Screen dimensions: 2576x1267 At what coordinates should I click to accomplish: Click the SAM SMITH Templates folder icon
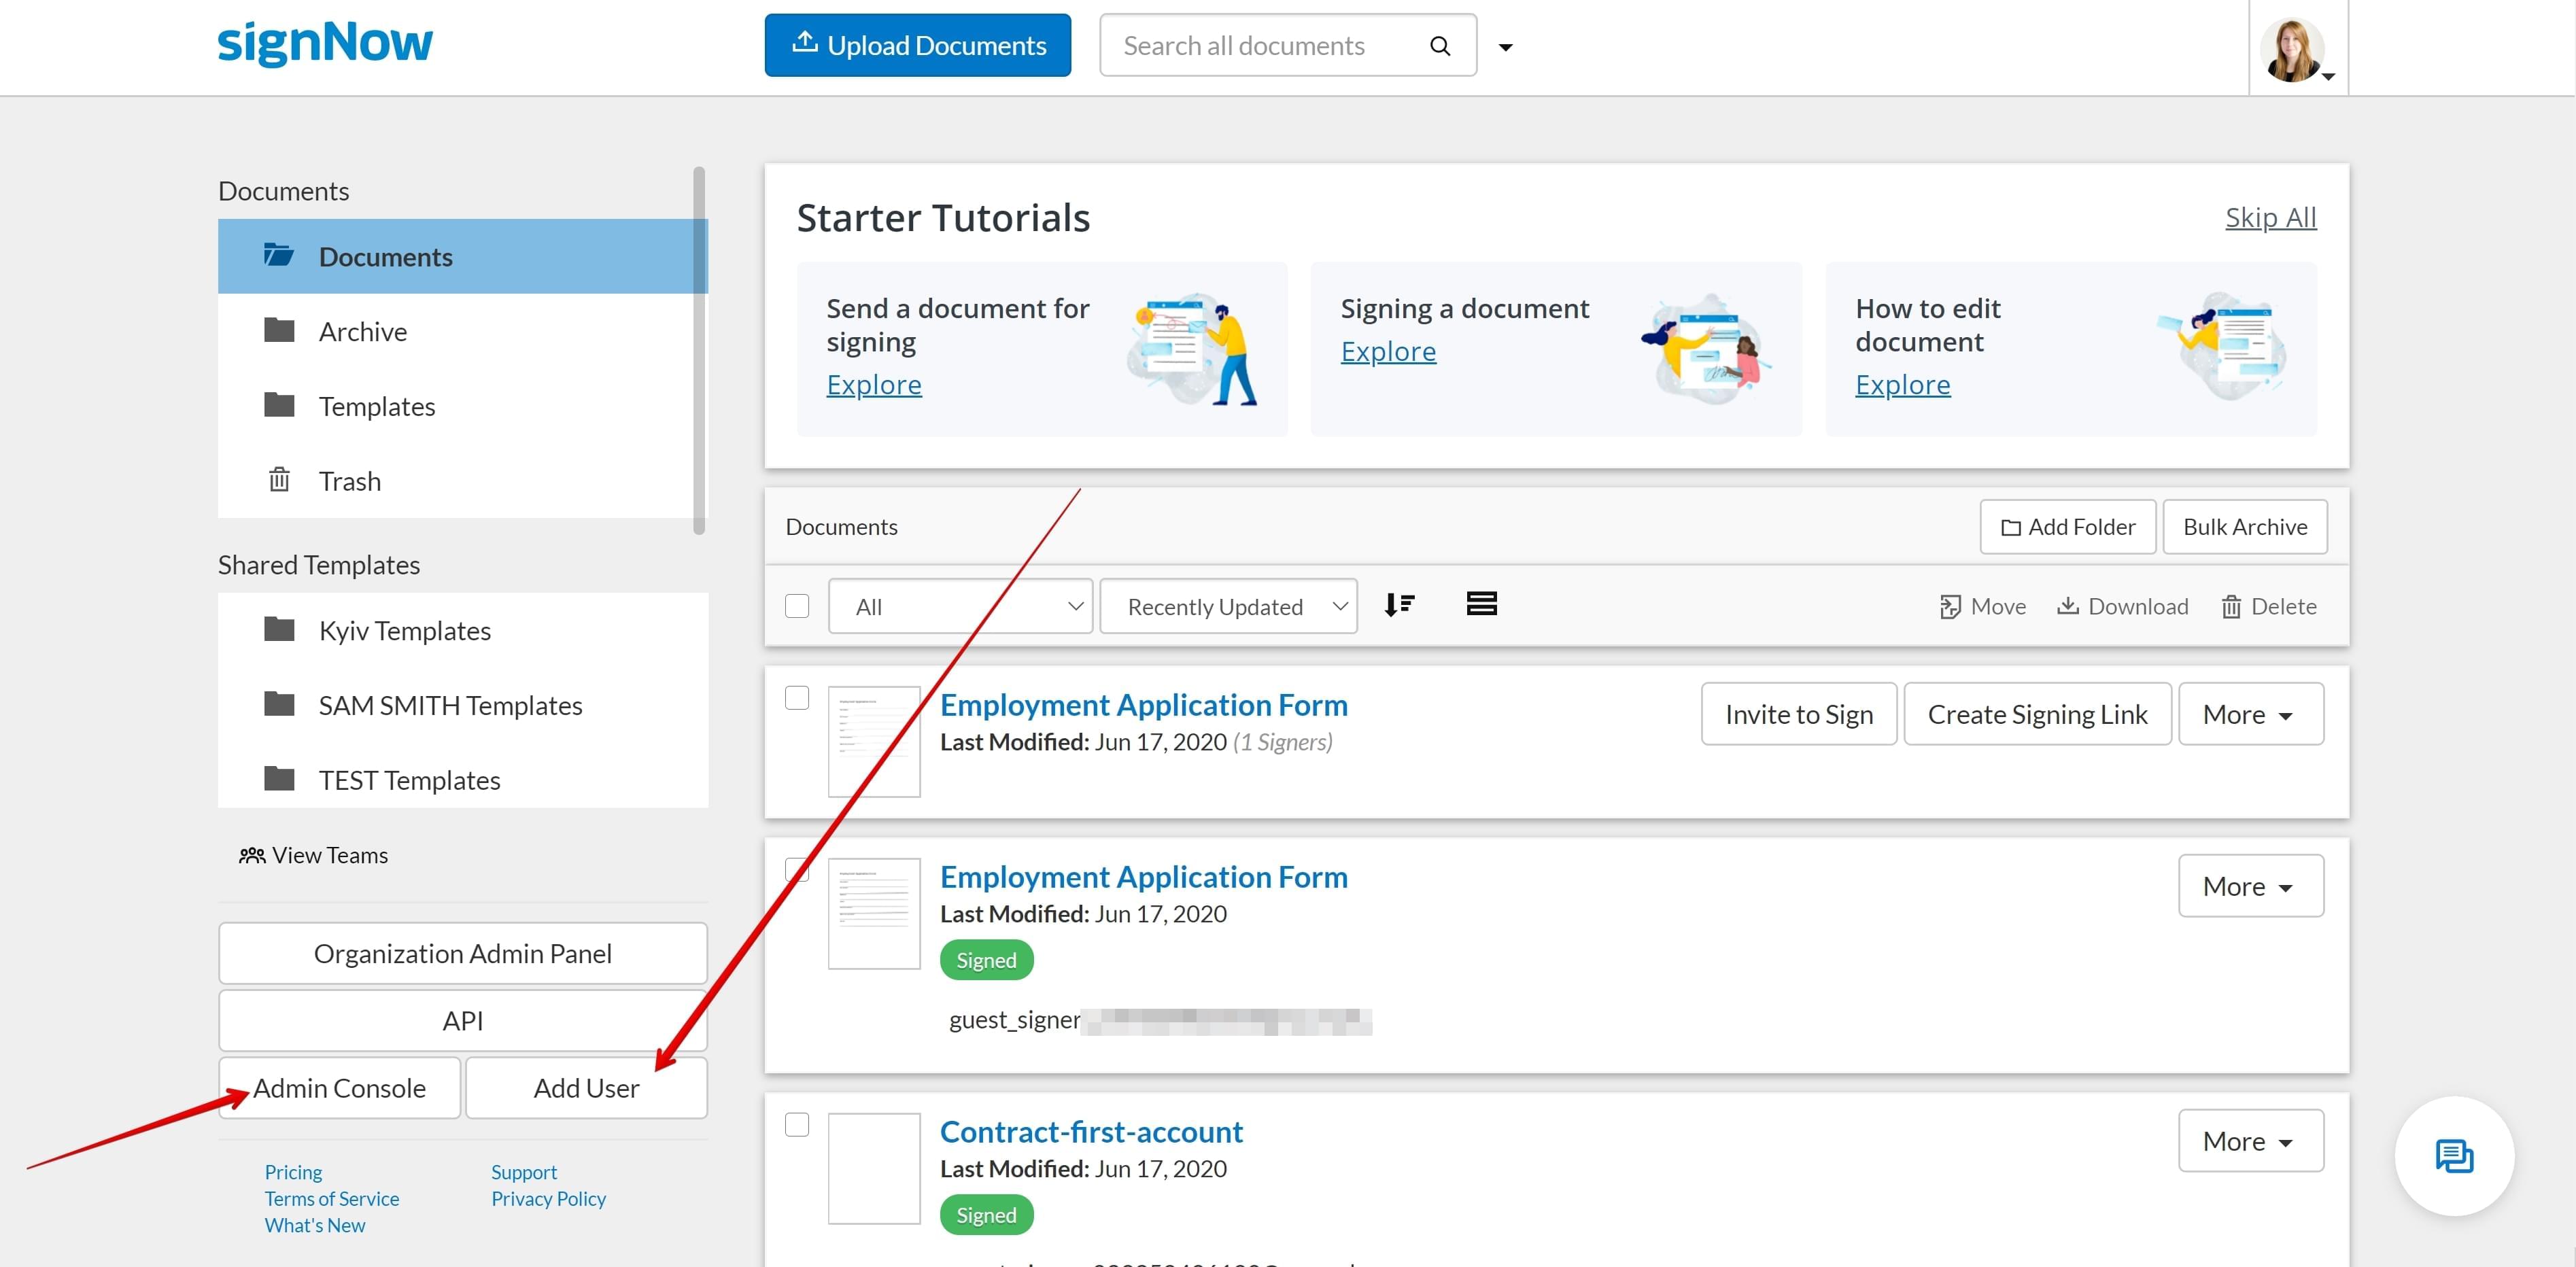point(279,704)
